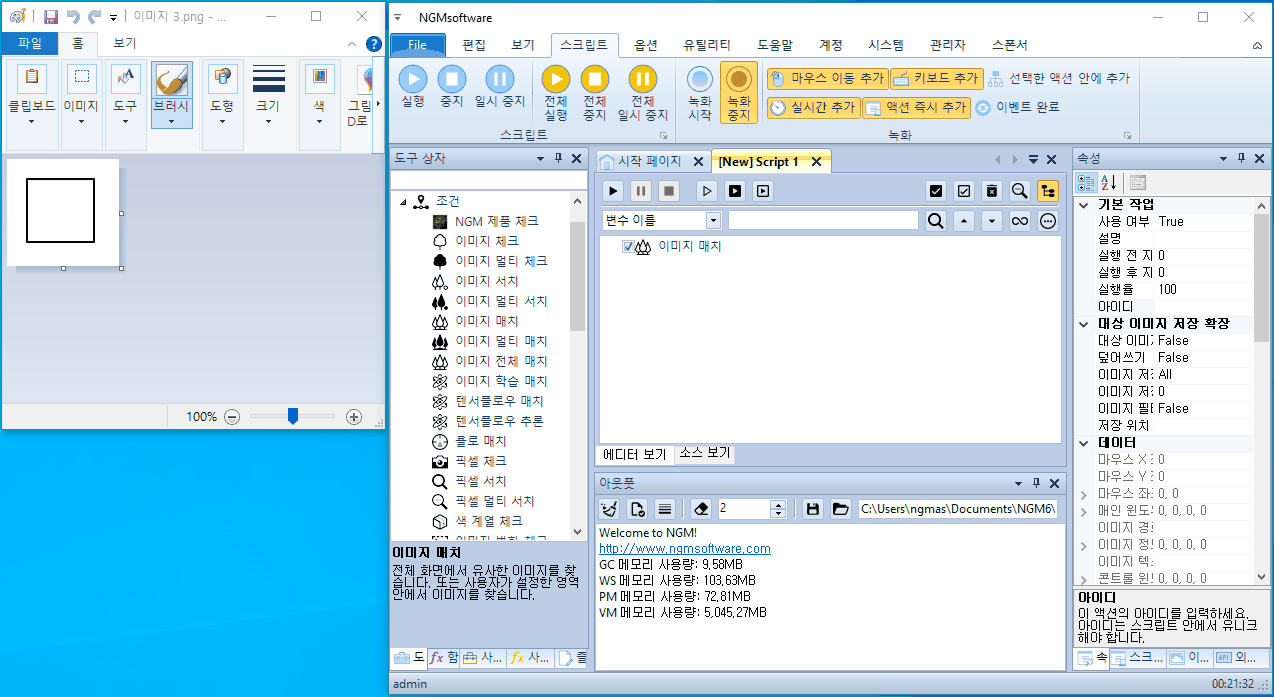Image resolution: width=1274 pixels, height=697 pixels.
Task: Click the broom clear output icon
Action: click(x=610, y=509)
